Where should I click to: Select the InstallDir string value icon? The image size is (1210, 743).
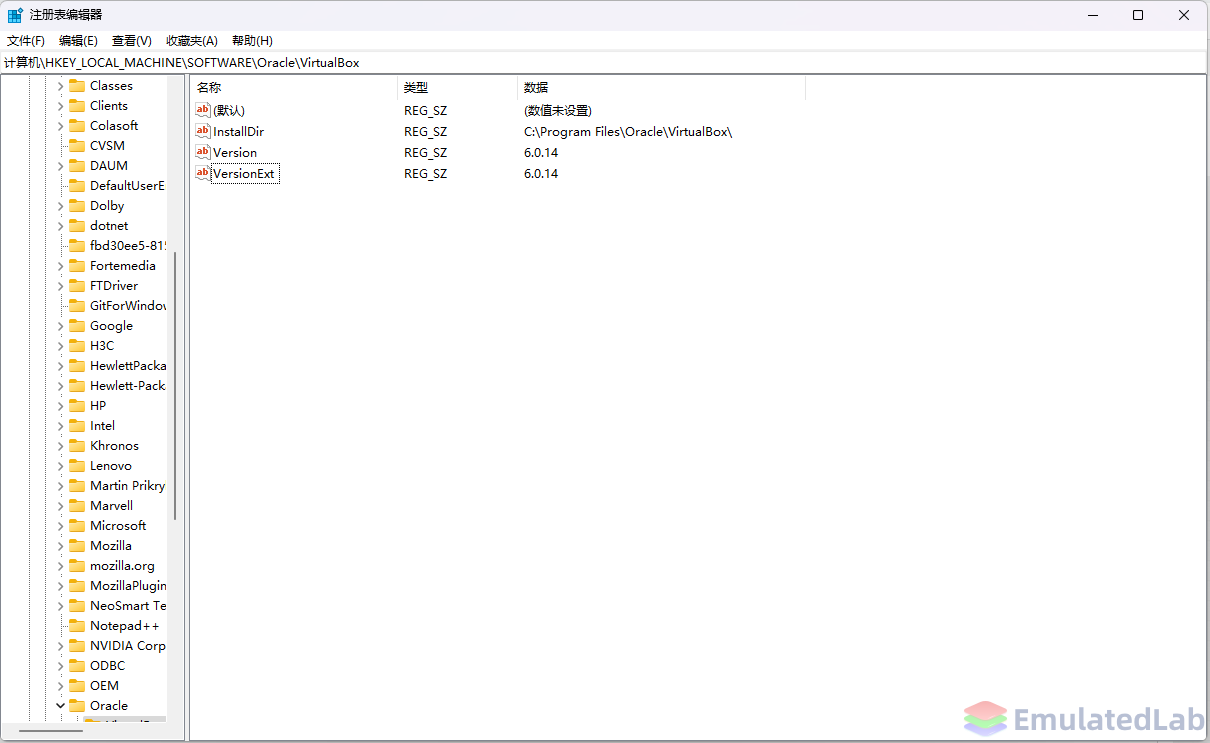[203, 131]
